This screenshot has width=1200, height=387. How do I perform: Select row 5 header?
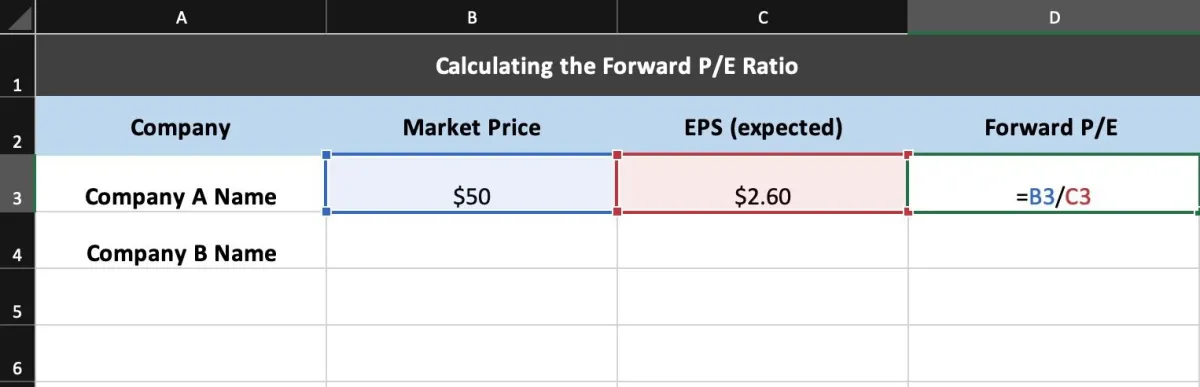tap(17, 297)
